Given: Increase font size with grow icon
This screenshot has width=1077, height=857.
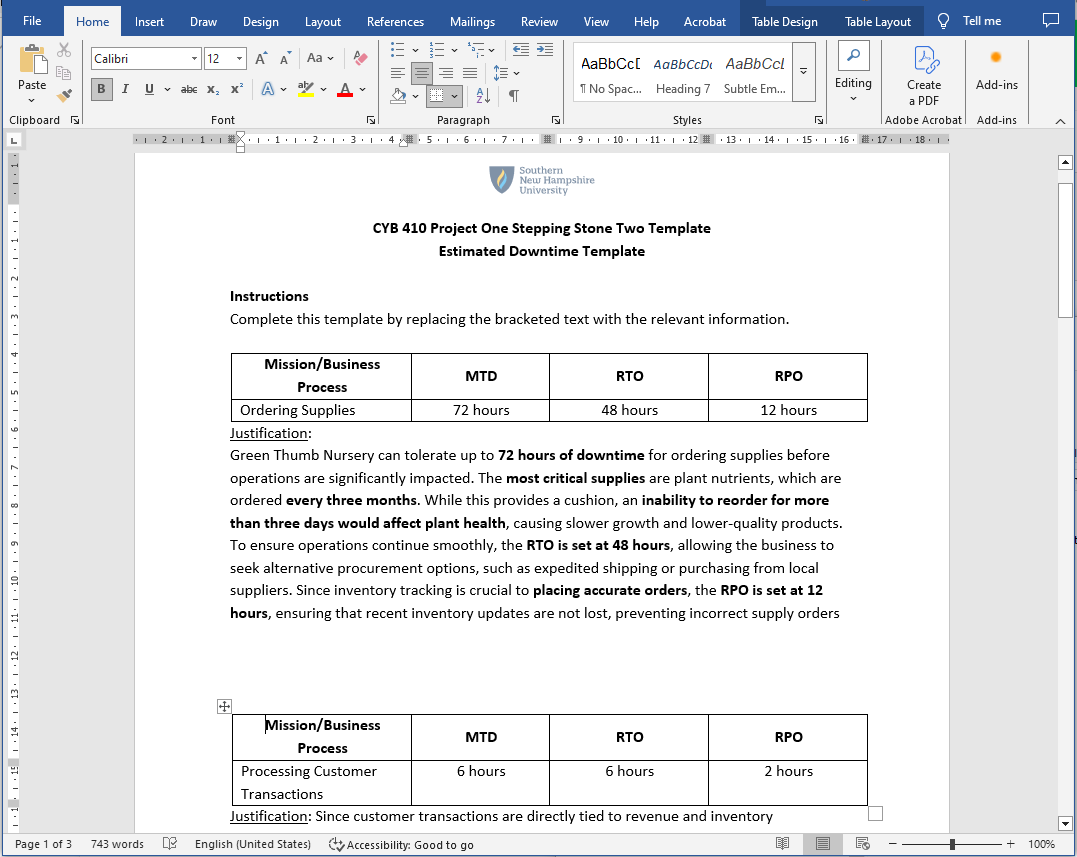Looking at the screenshot, I should pos(261,58).
